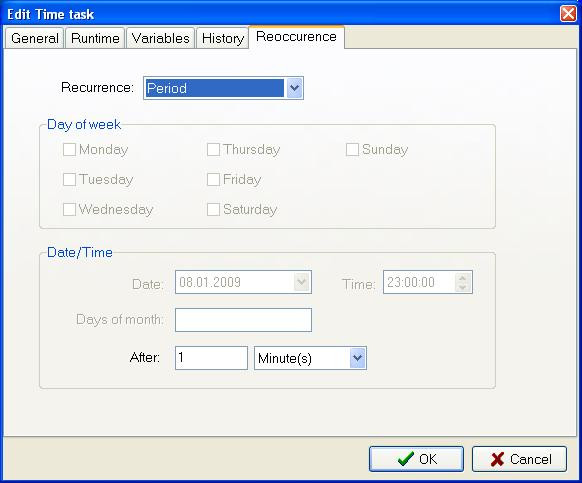The image size is (582, 483).
Task: Tick the Thursday checkbox
Action: pos(213,150)
